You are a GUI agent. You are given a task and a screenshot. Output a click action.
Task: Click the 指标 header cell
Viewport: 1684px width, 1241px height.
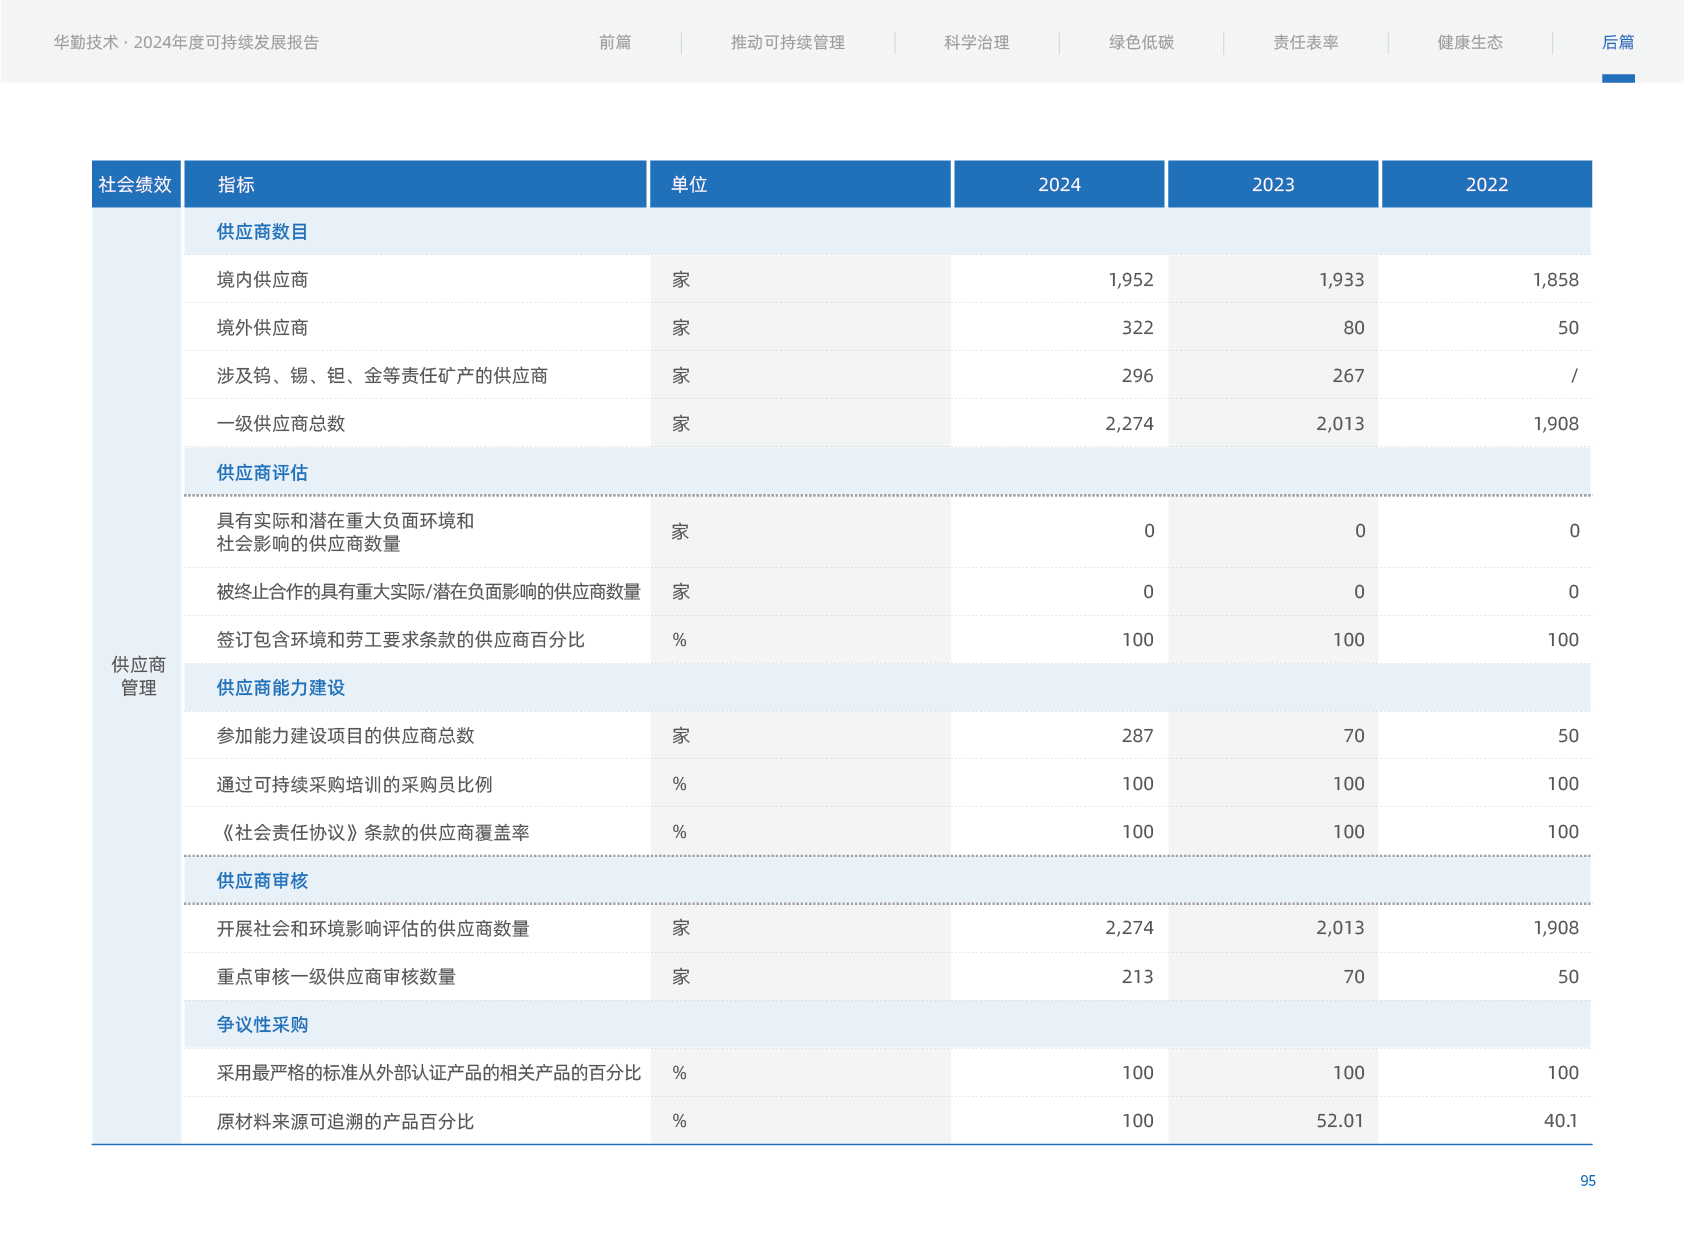click(236, 184)
